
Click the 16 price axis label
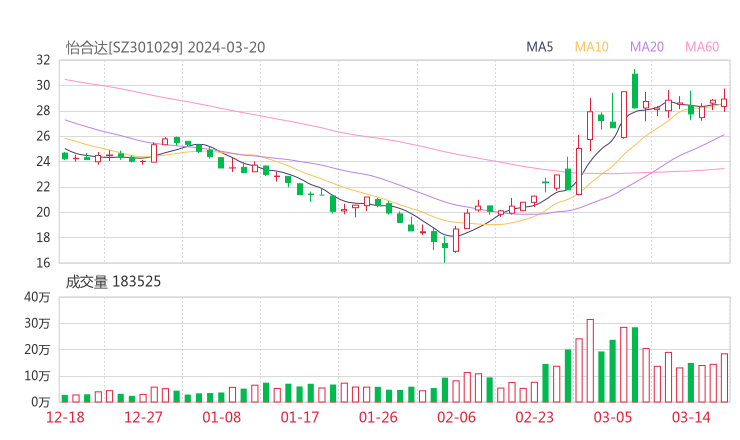tap(43, 263)
